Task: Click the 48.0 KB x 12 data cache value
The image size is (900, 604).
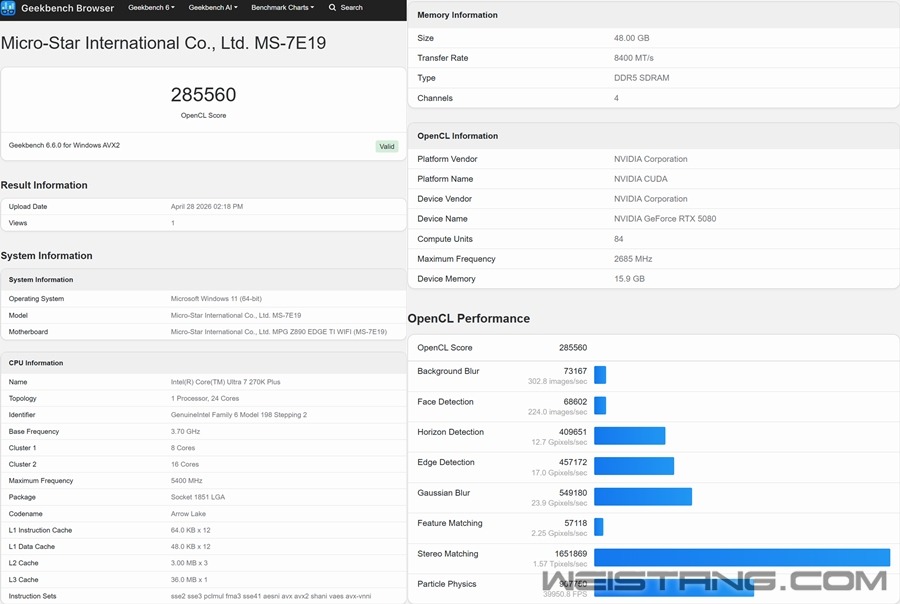Action: coord(191,547)
